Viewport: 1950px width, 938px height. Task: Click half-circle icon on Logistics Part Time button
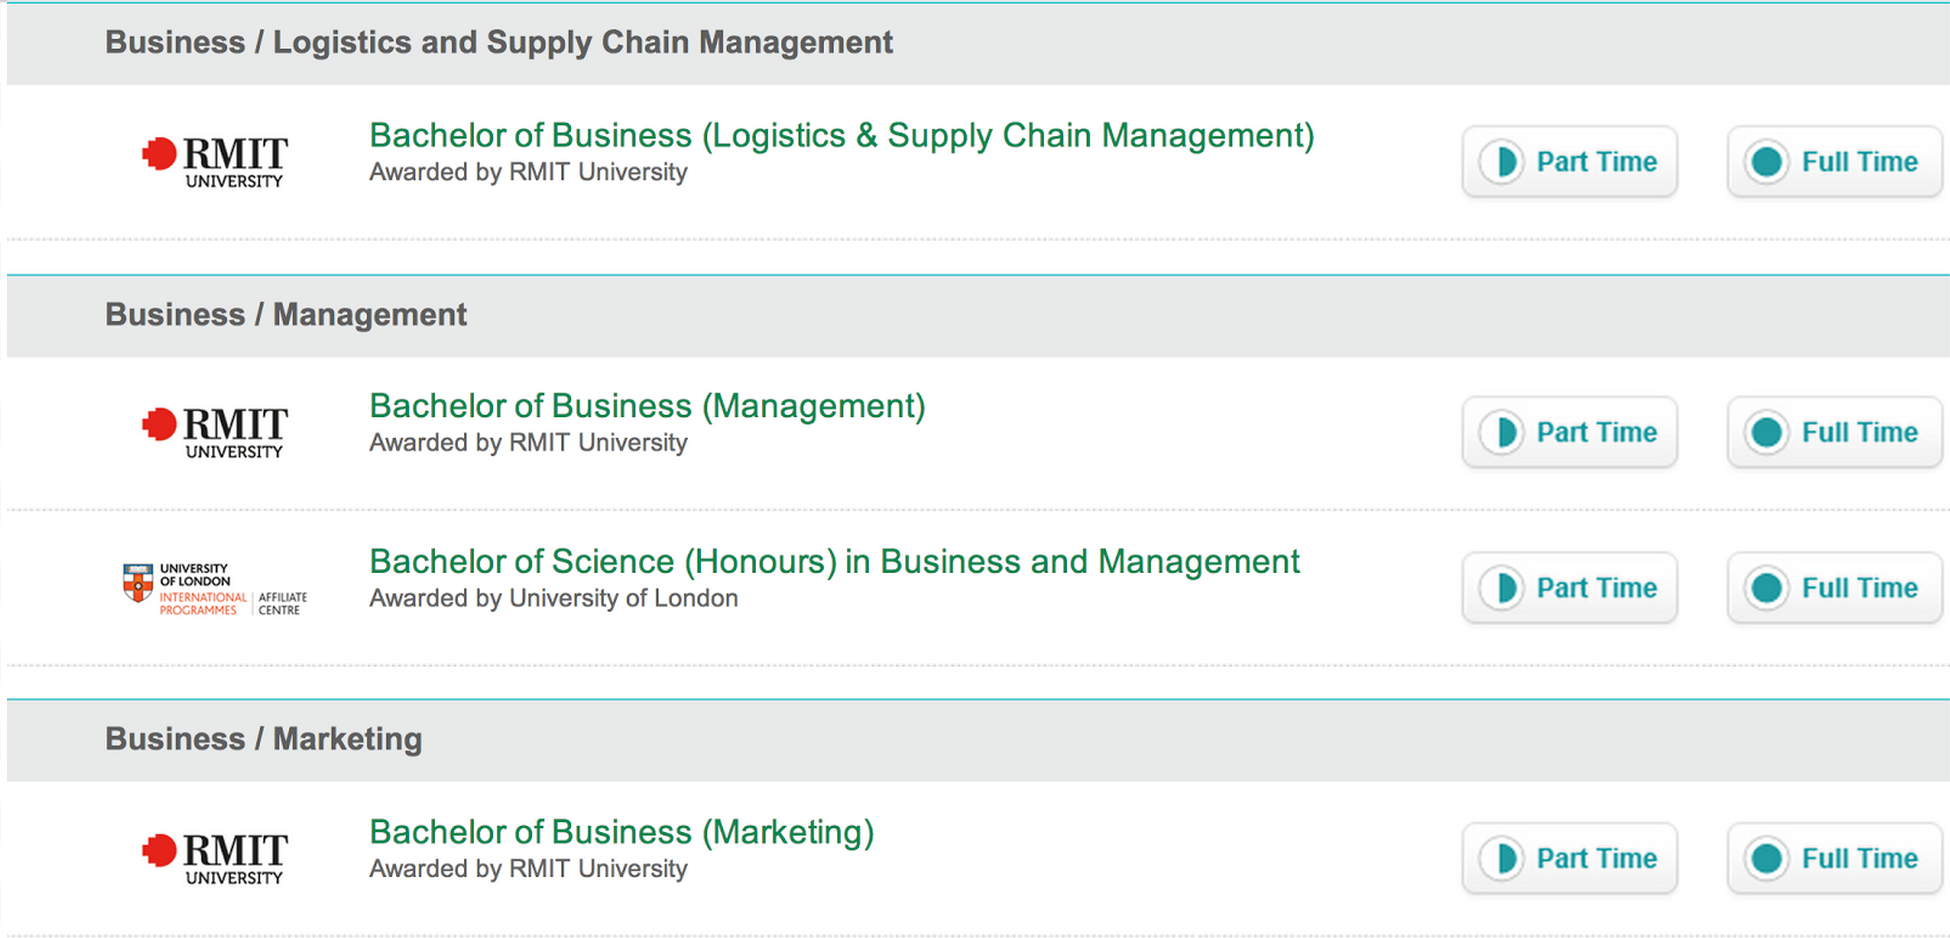(1502, 162)
